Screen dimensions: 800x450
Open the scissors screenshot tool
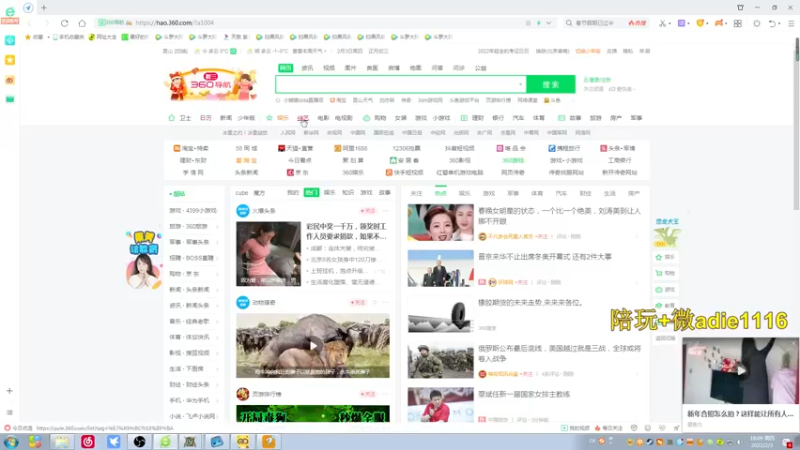[x=662, y=23]
